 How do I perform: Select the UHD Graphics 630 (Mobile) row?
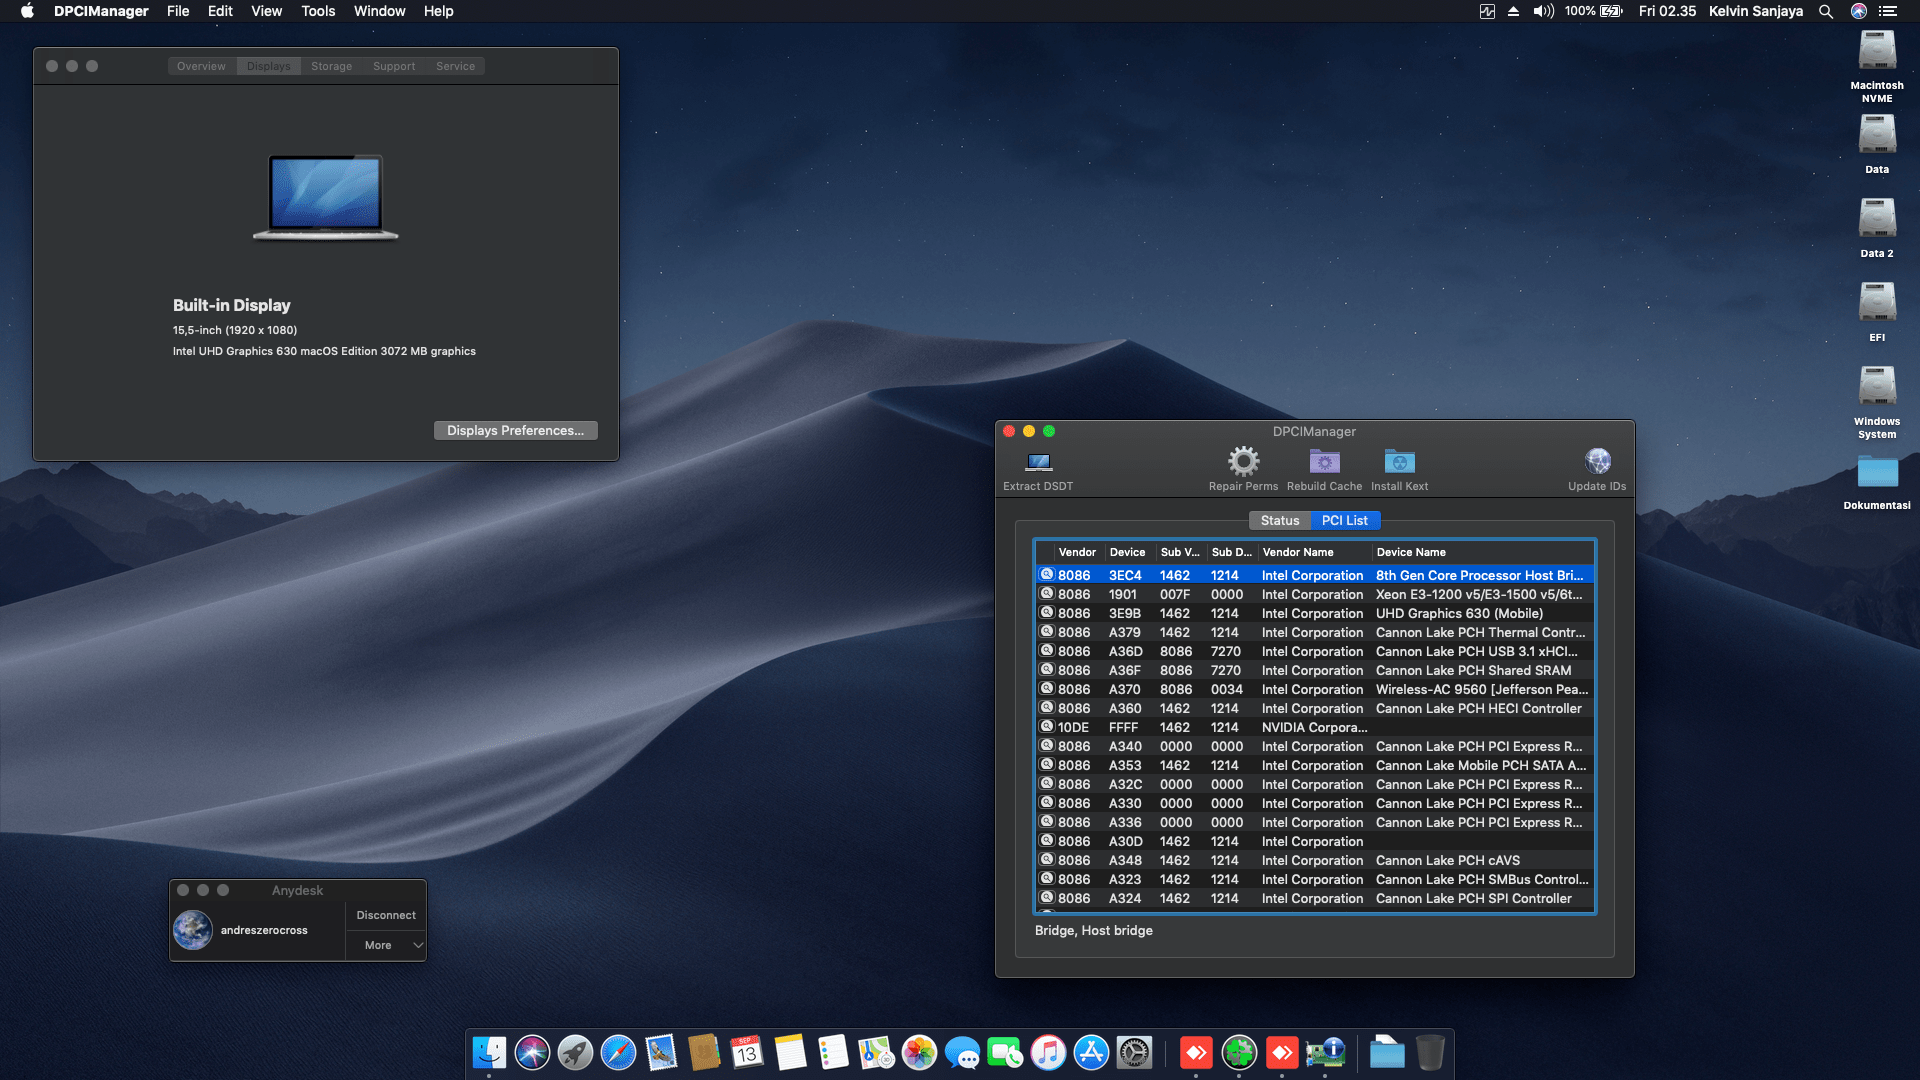[x=1458, y=613]
